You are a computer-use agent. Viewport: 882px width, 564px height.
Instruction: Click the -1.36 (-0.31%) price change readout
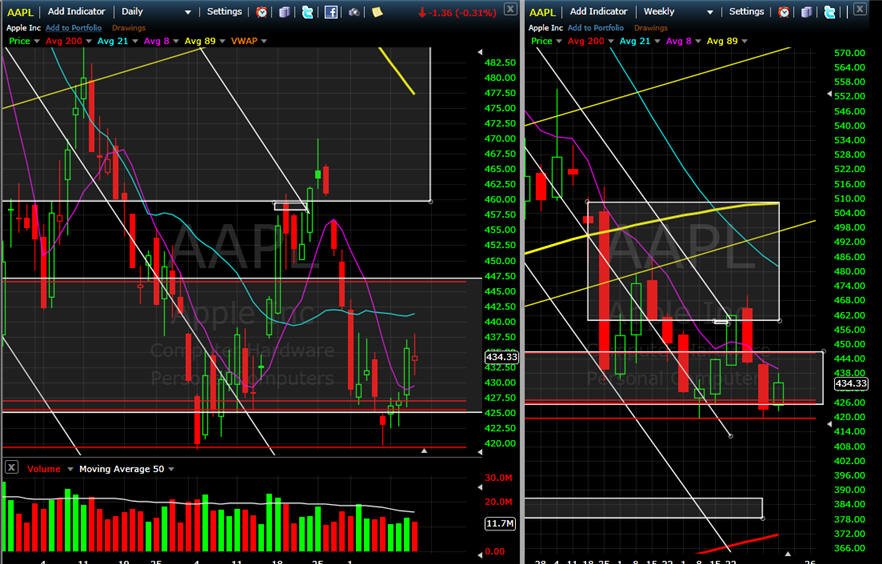(x=457, y=12)
